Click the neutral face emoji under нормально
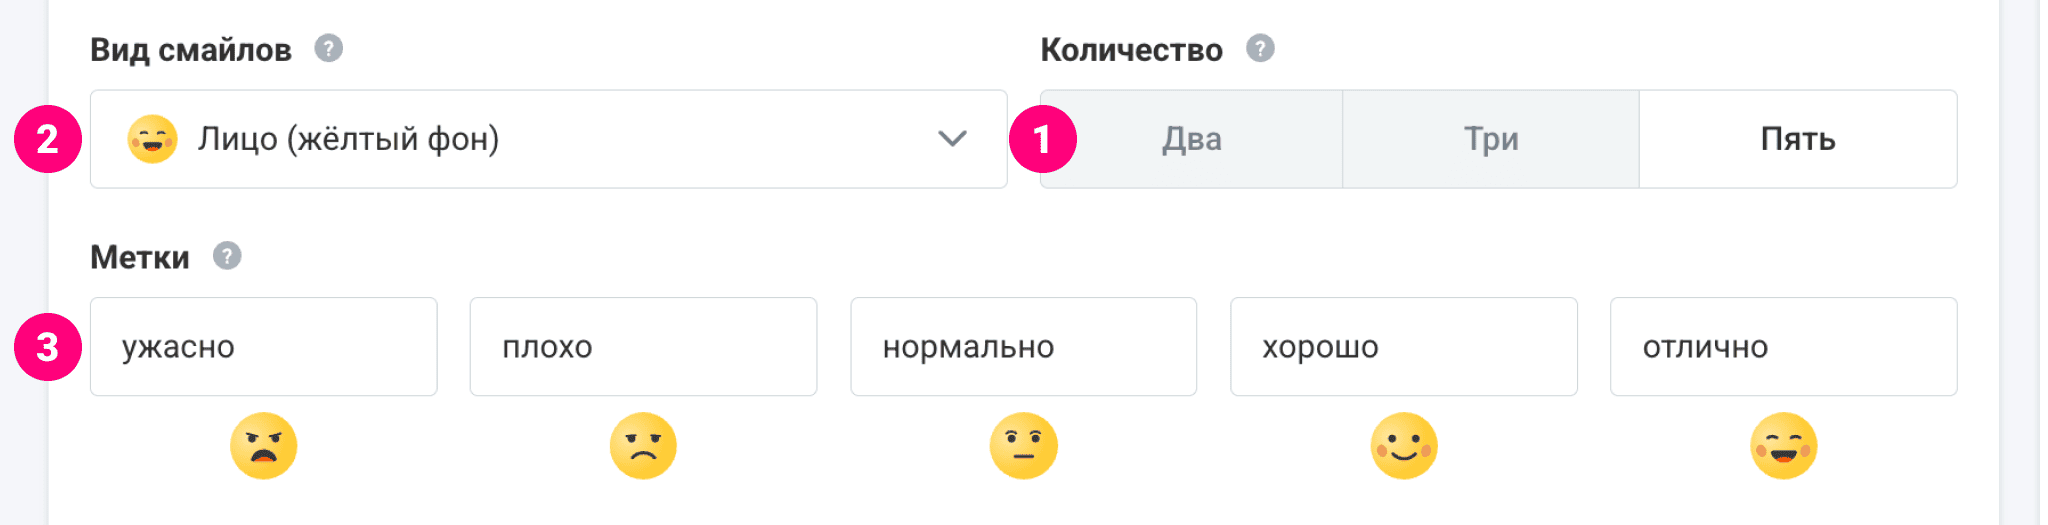The image size is (2048, 525). click(x=1023, y=446)
